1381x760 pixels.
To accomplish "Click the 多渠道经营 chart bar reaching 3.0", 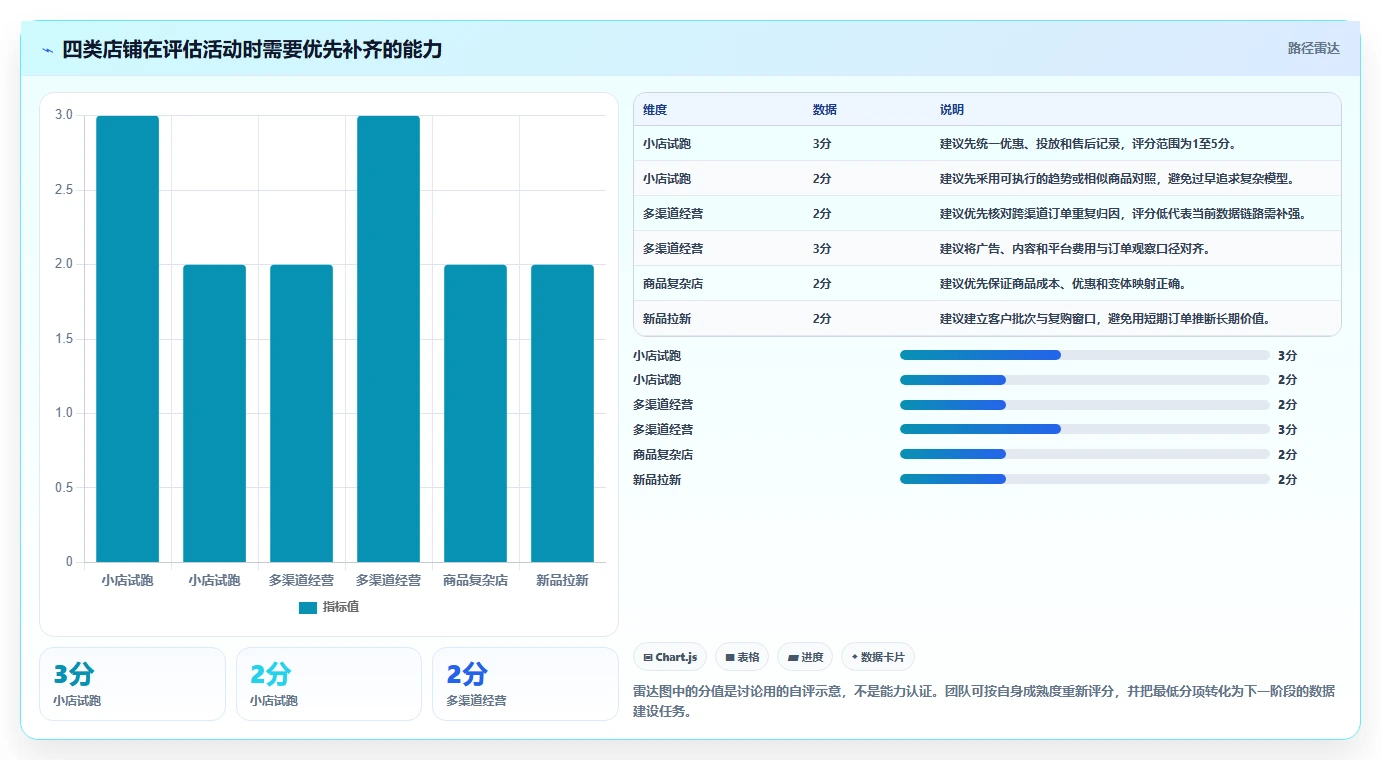I will click(x=388, y=339).
